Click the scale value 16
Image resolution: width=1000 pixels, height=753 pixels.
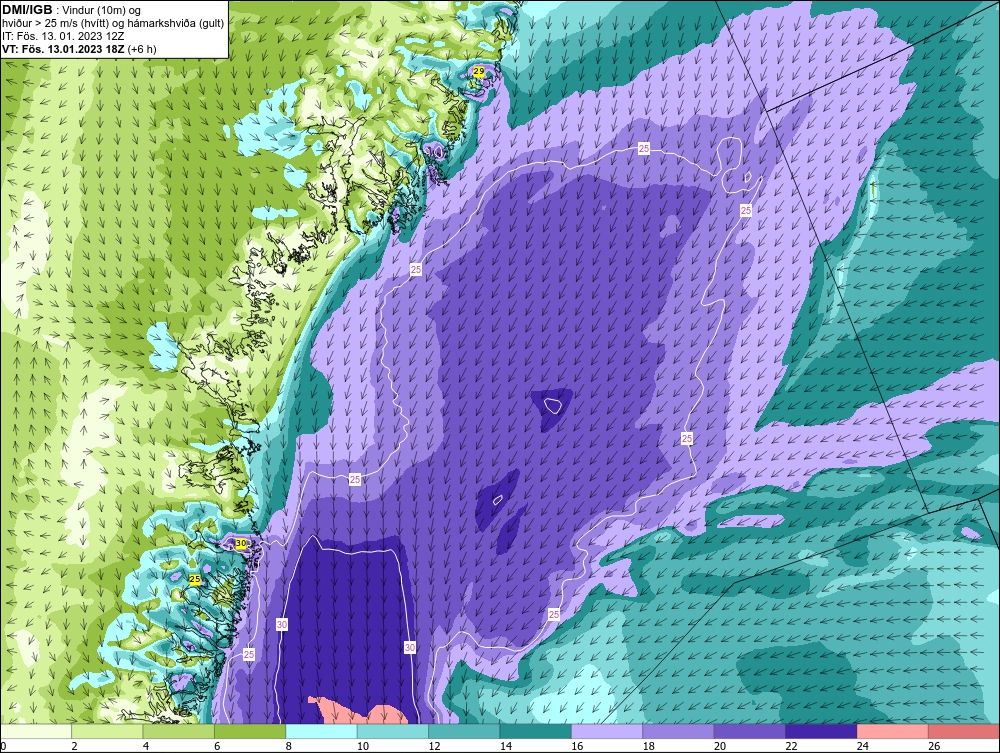point(577,746)
